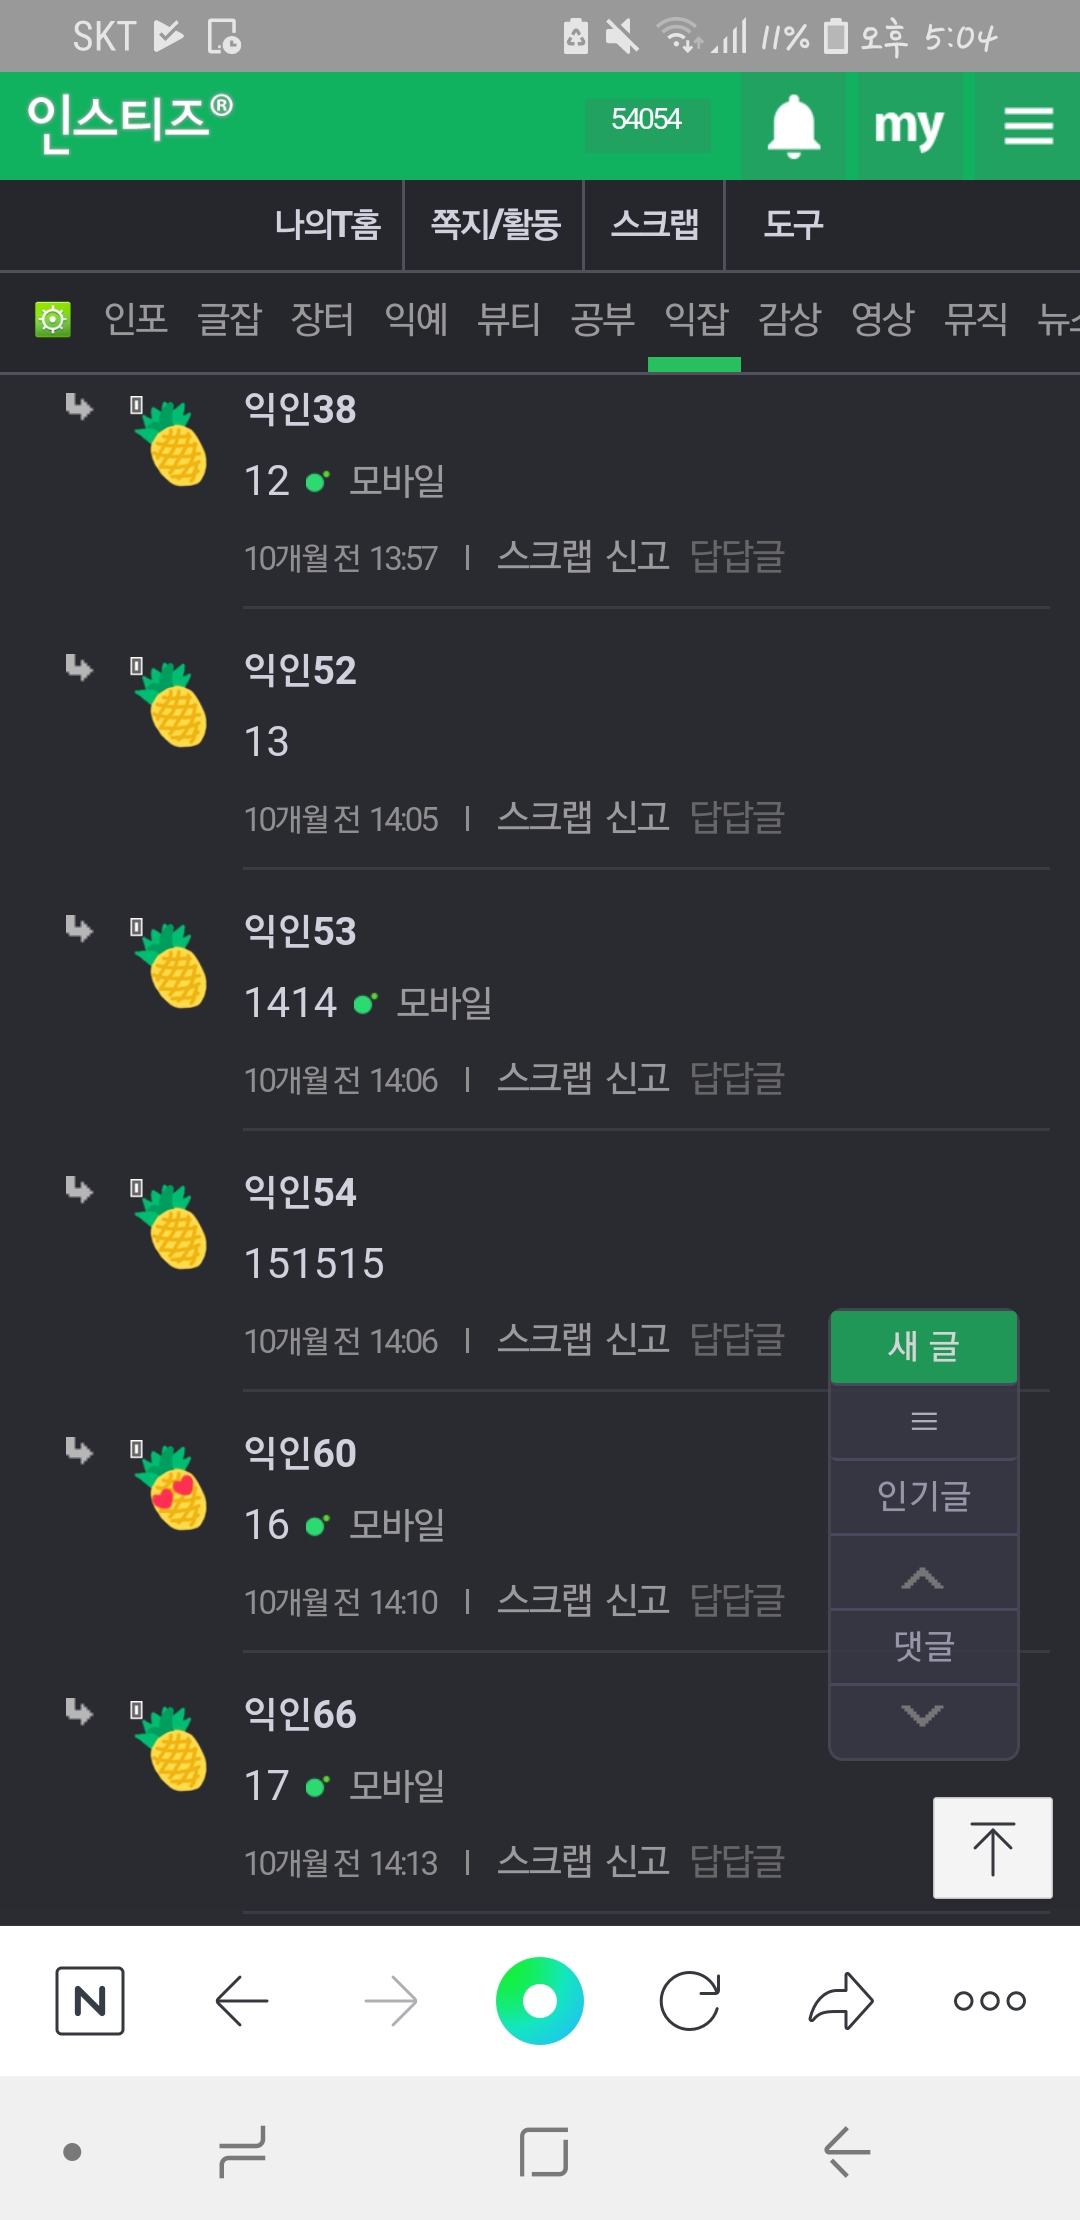The height and width of the screenshot is (2220, 1080).
Task: Tap 신고 on 익인38's comment
Action: click(638, 556)
